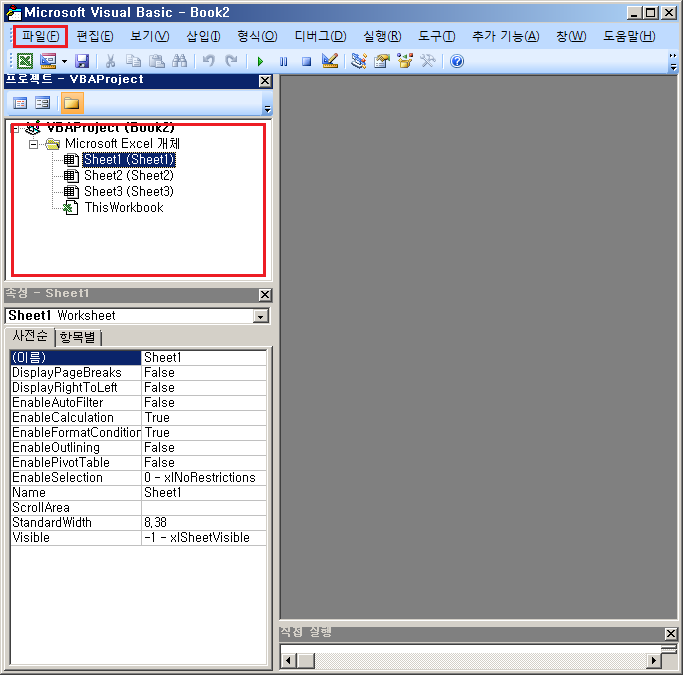
Task: Click the Project Explorer toolbar icon
Action: coord(359,61)
